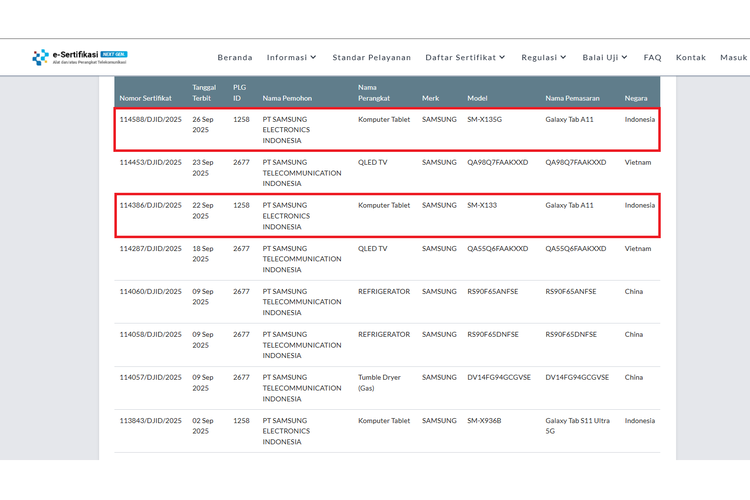Click Galaxy Tab A11 in SM-X133 row
The image size is (750, 500).
(569, 205)
